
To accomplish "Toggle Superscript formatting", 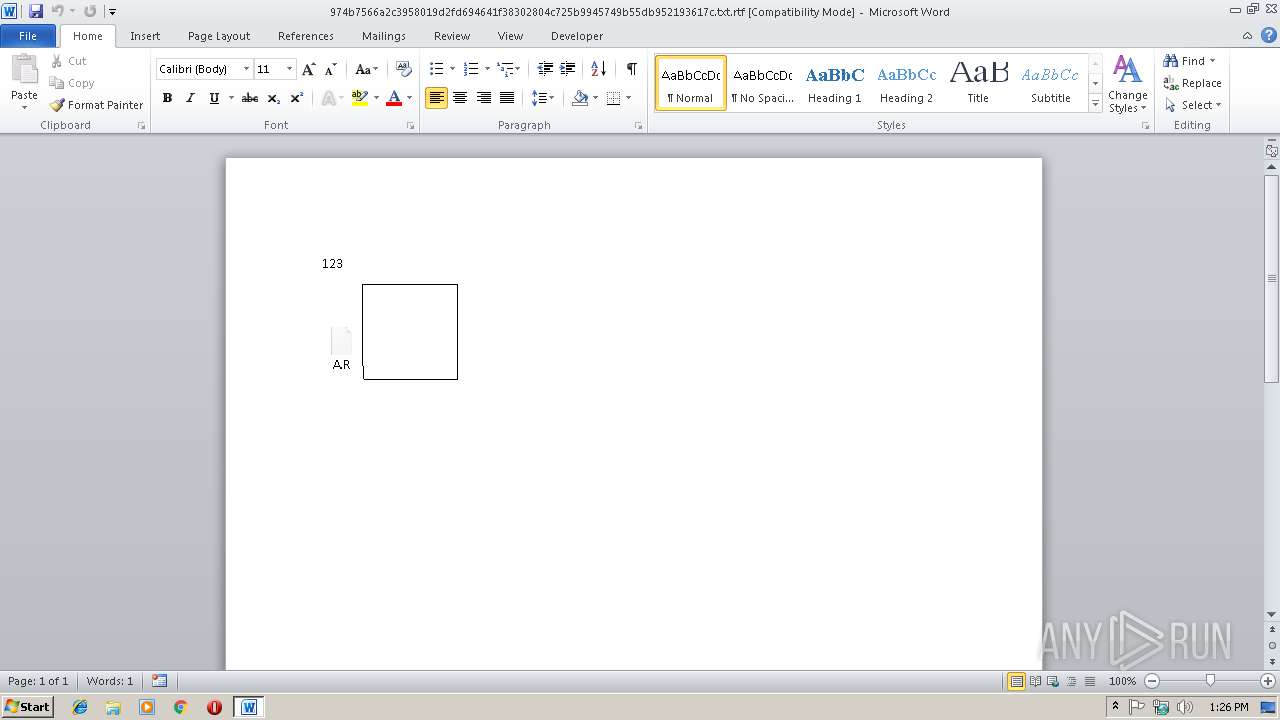I will click(x=297, y=98).
